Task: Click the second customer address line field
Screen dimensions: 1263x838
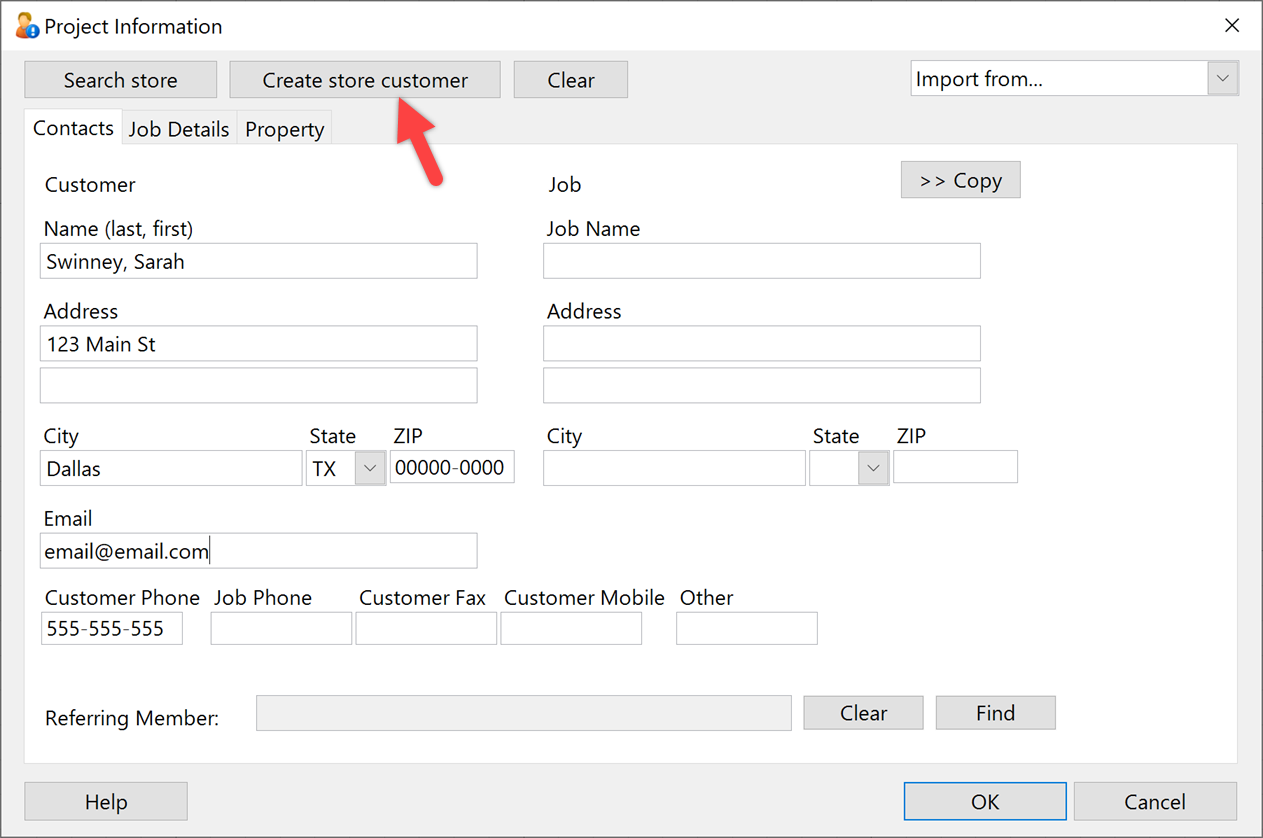Action: [x=259, y=385]
